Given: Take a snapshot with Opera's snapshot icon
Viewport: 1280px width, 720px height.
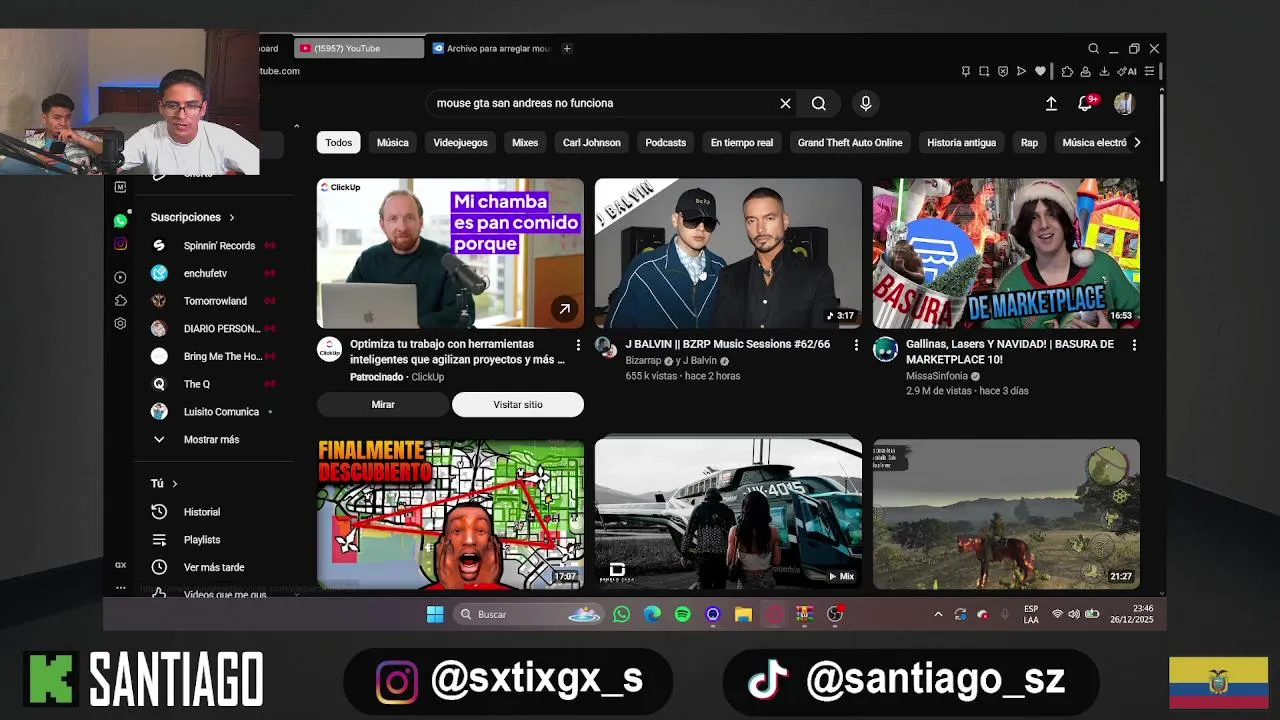Looking at the screenshot, I should 984,71.
